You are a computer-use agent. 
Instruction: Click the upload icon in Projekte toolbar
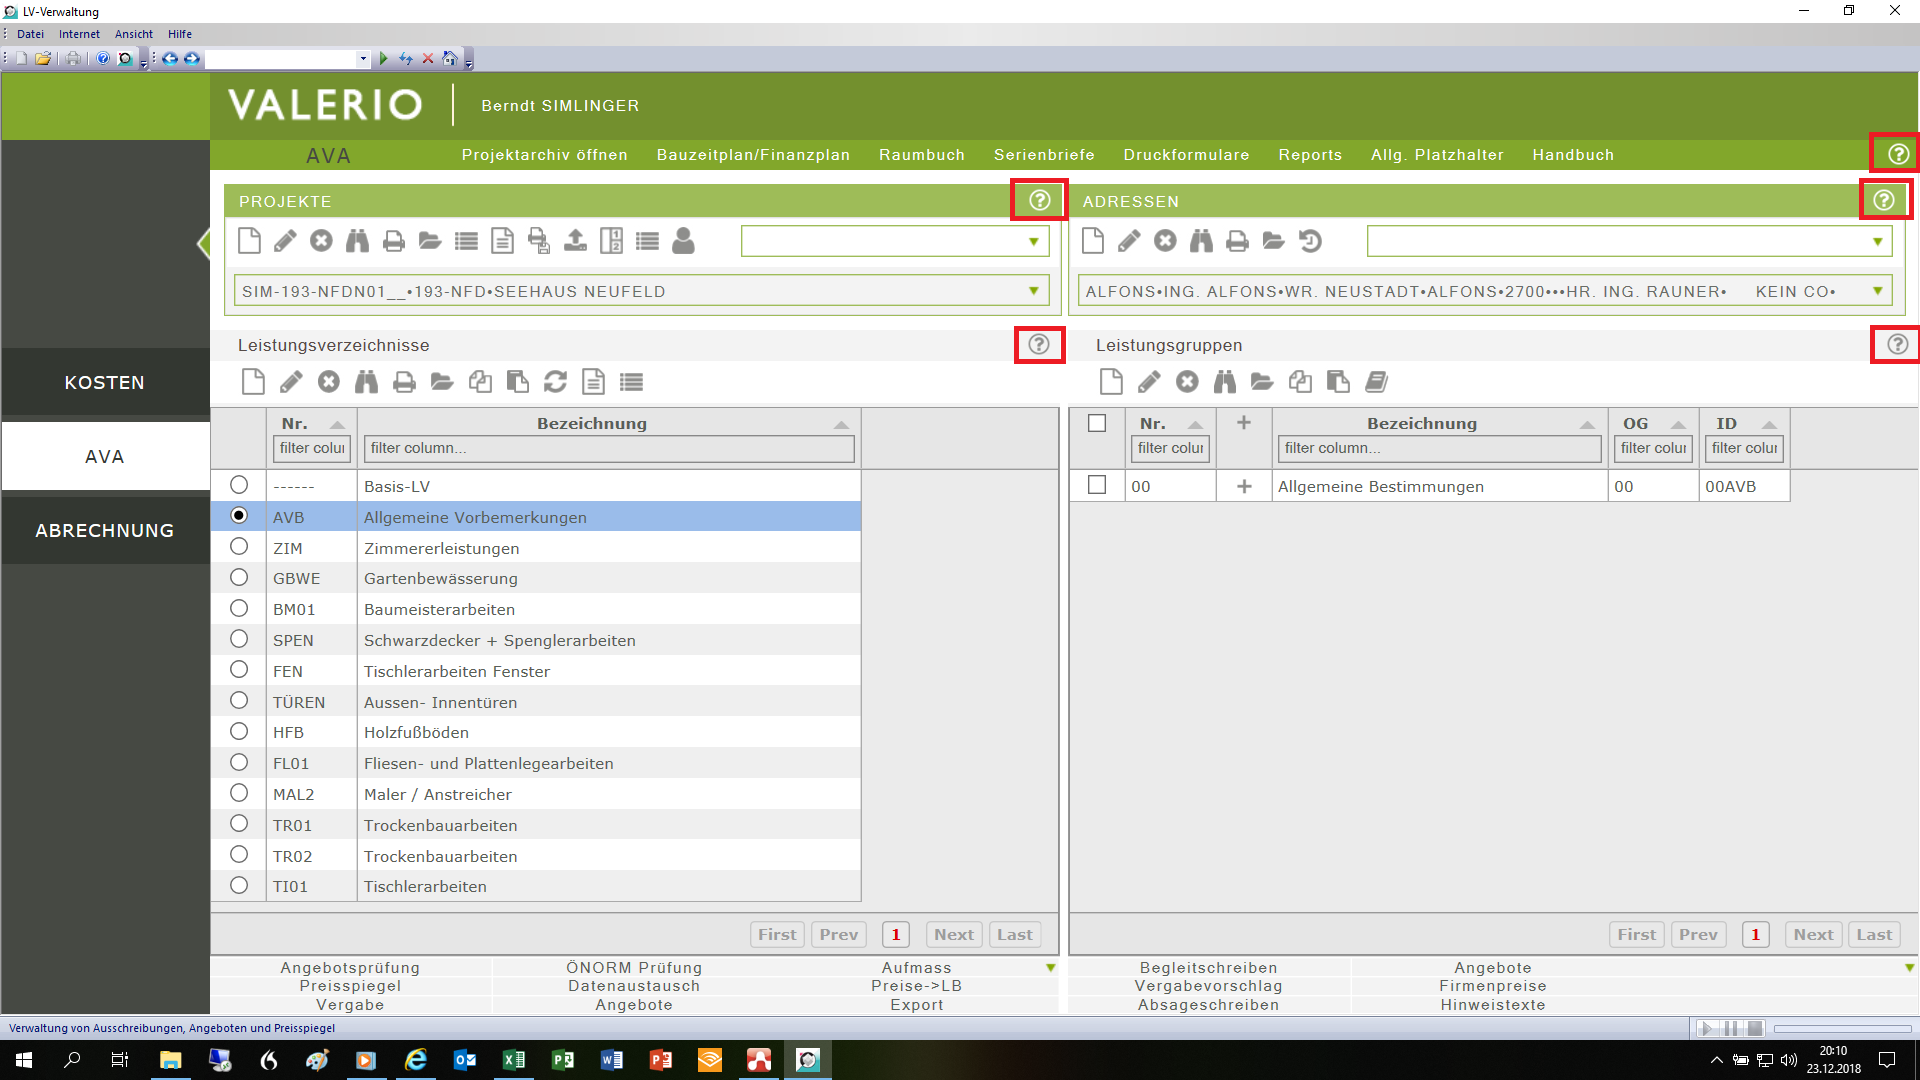tap(575, 241)
